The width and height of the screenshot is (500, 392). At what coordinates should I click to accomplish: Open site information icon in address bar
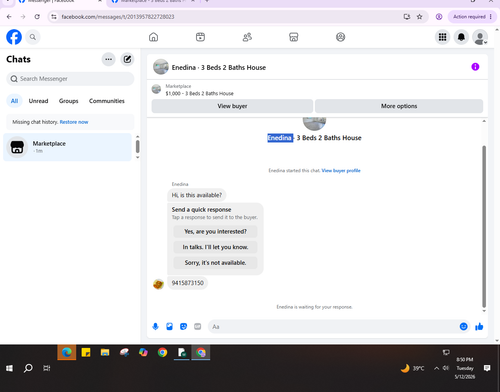[x=54, y=17]
